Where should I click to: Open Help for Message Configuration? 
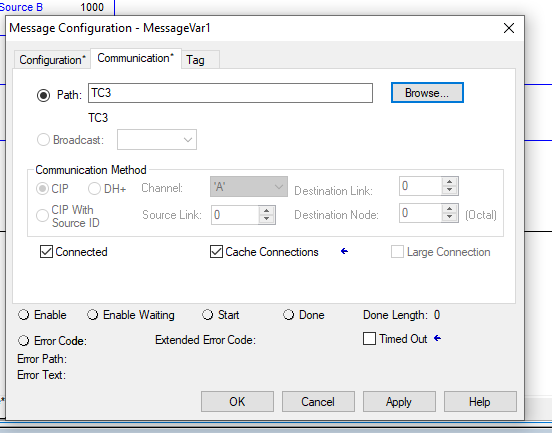pos(480,401)
